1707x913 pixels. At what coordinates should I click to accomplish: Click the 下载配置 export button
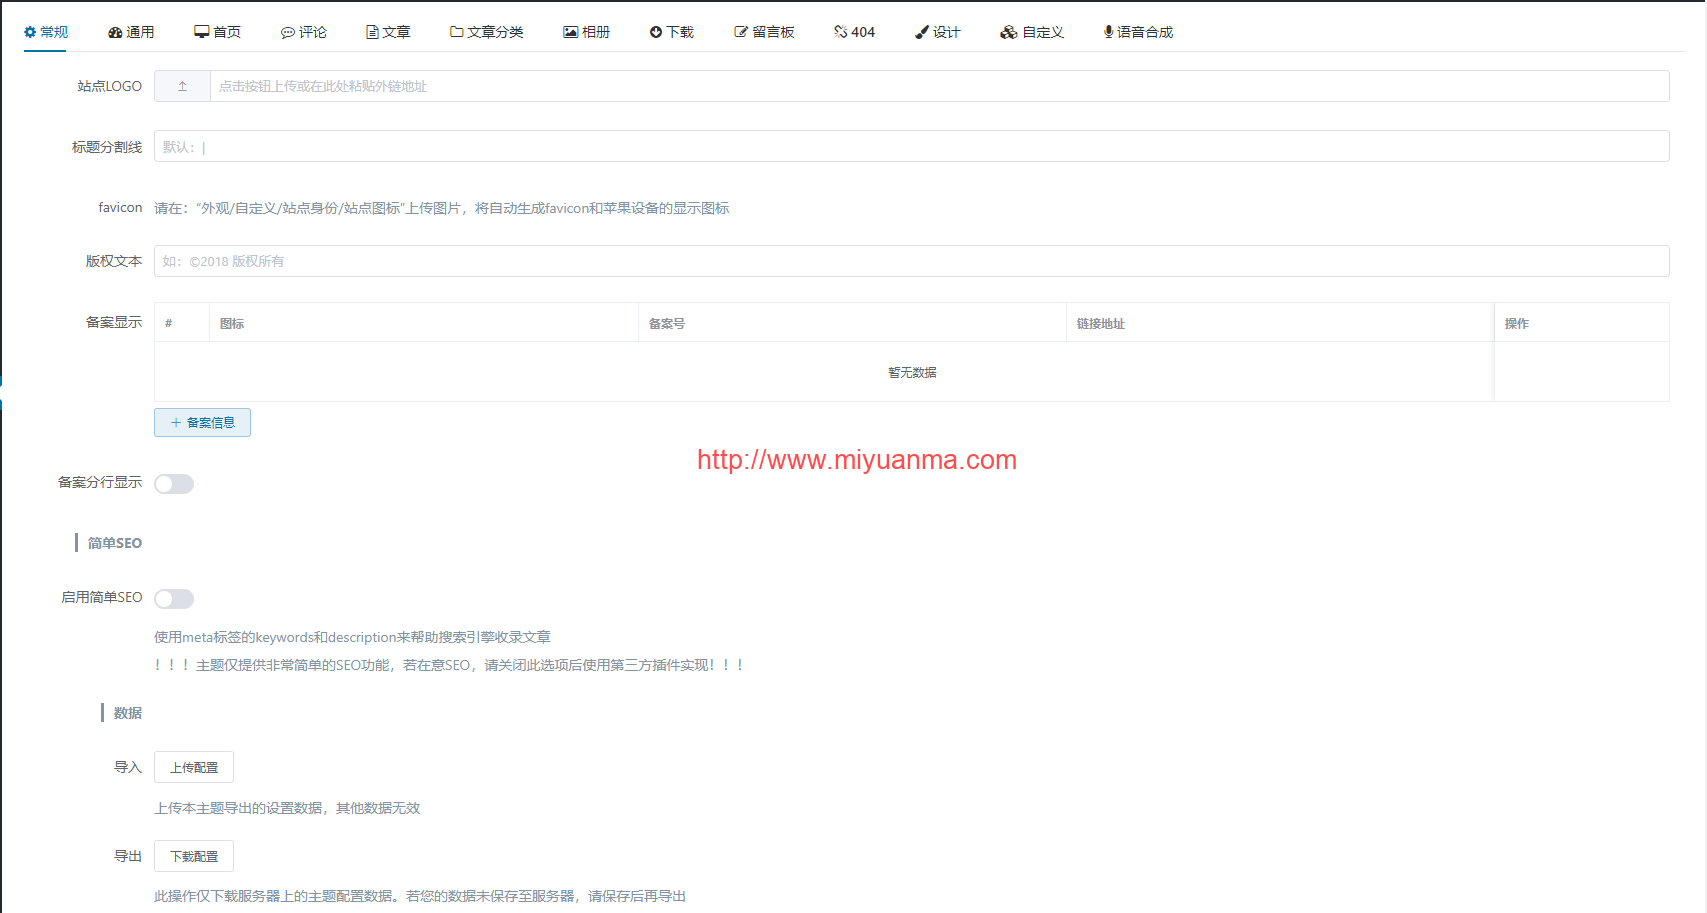pyautogui.click(x=194, y=856)
